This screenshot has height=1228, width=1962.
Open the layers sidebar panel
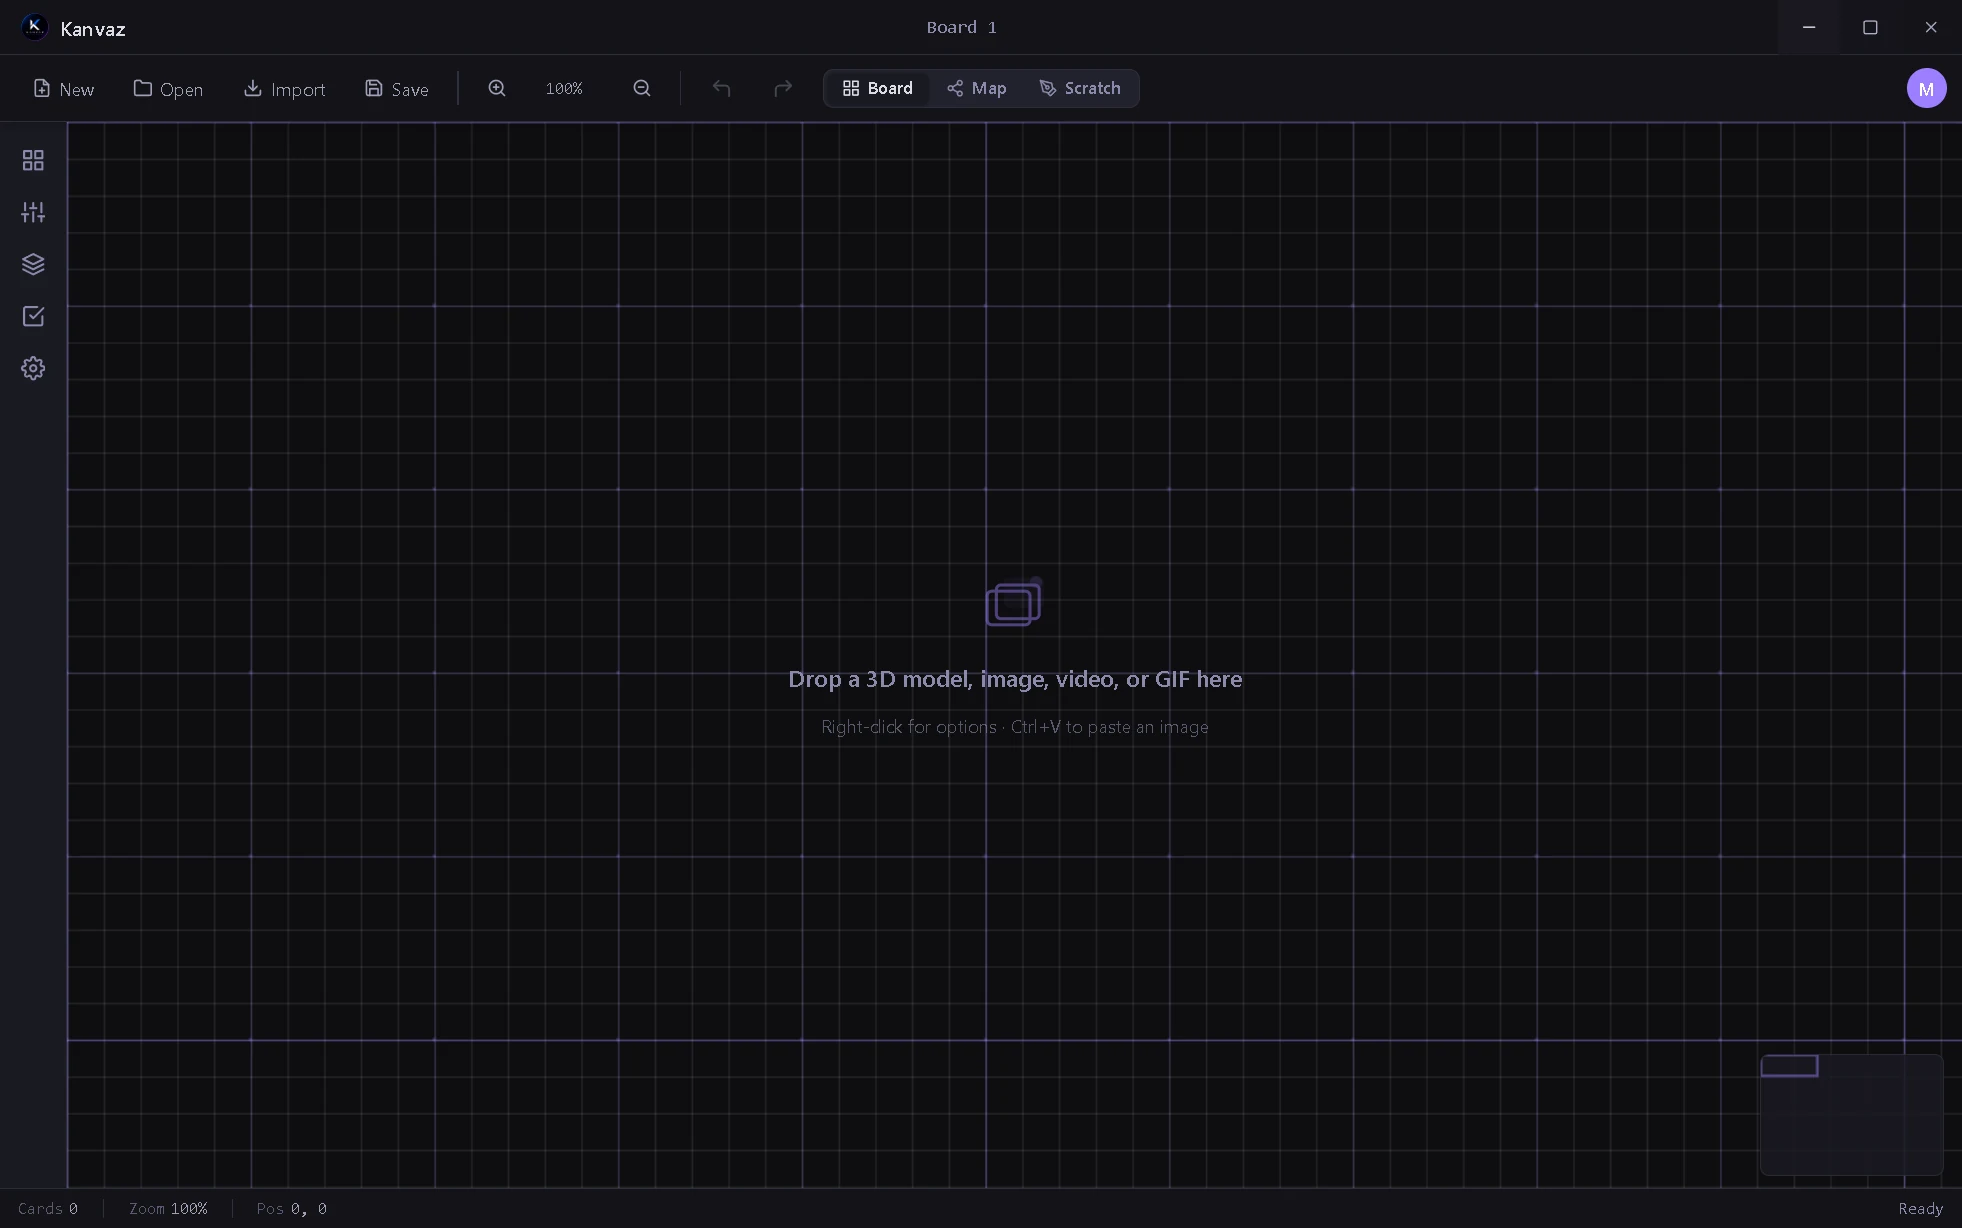(x=33, y=264)
